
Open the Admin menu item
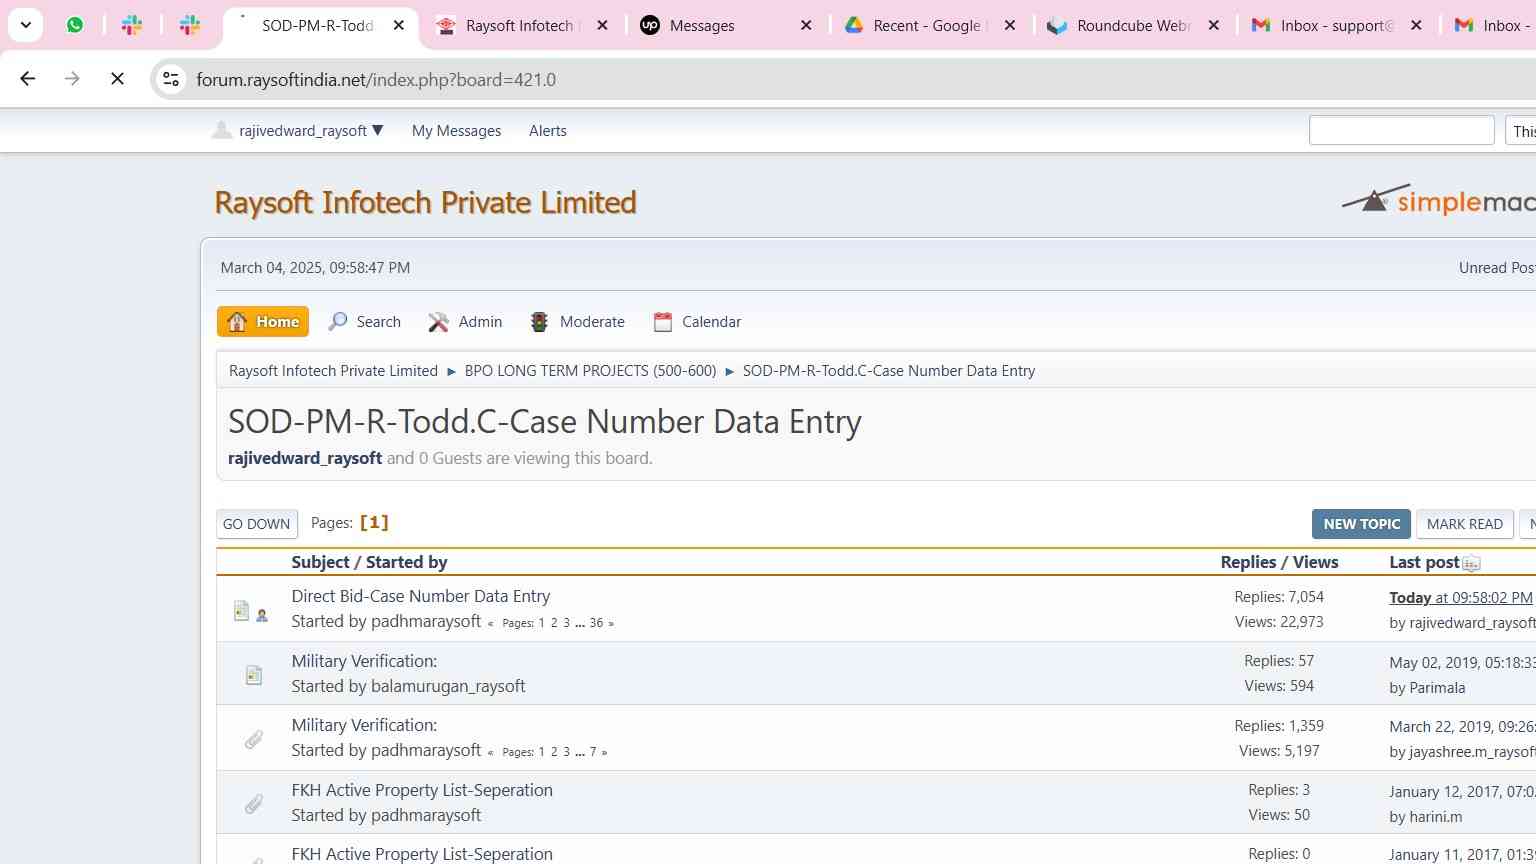[x=466, y=321]
